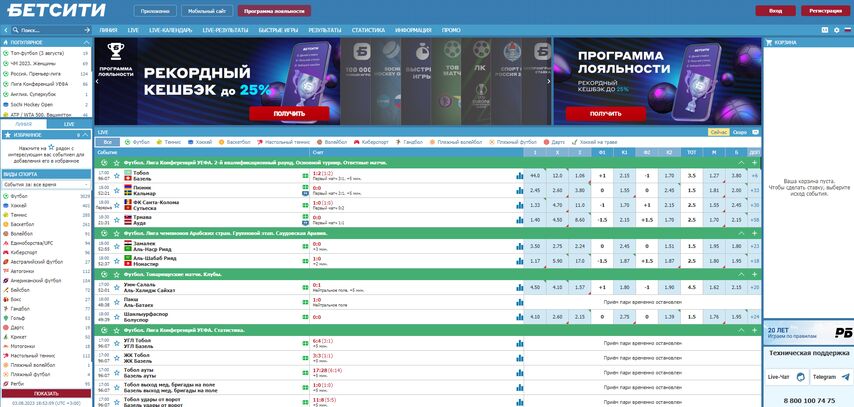Favorite the whole Лига чемпионов Арабских стран league star
The image size is (854, 407).
click(x=116, y=233)
